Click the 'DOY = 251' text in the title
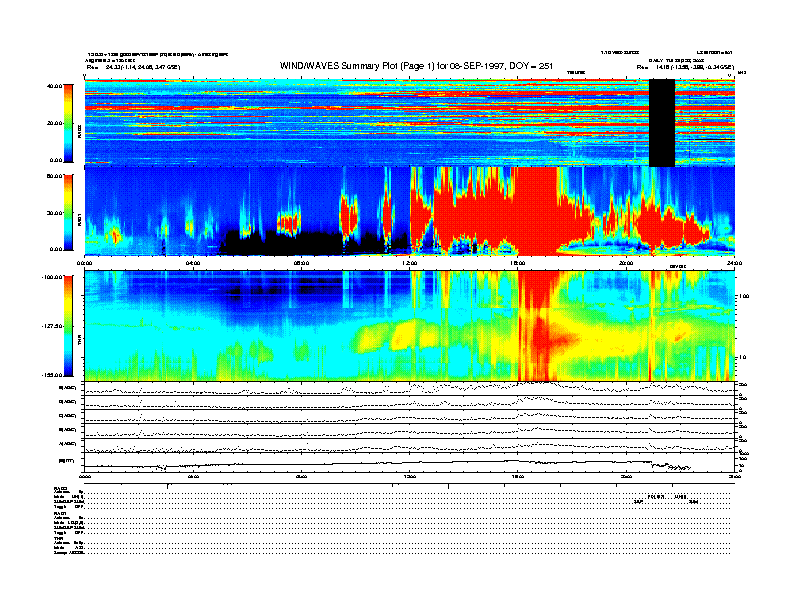The width and height of the screenshot is (792, 612). tap(531, 66)
